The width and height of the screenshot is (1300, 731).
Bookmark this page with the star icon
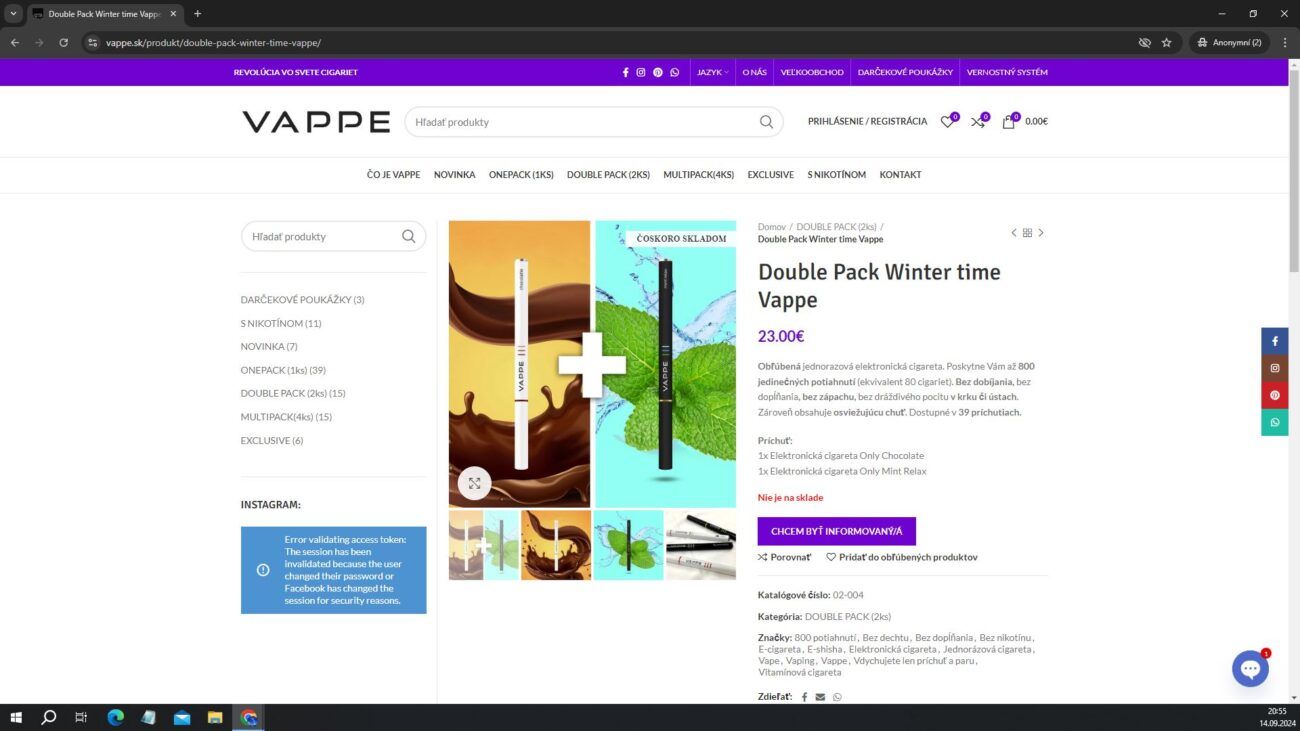(x=1166, y=43)
